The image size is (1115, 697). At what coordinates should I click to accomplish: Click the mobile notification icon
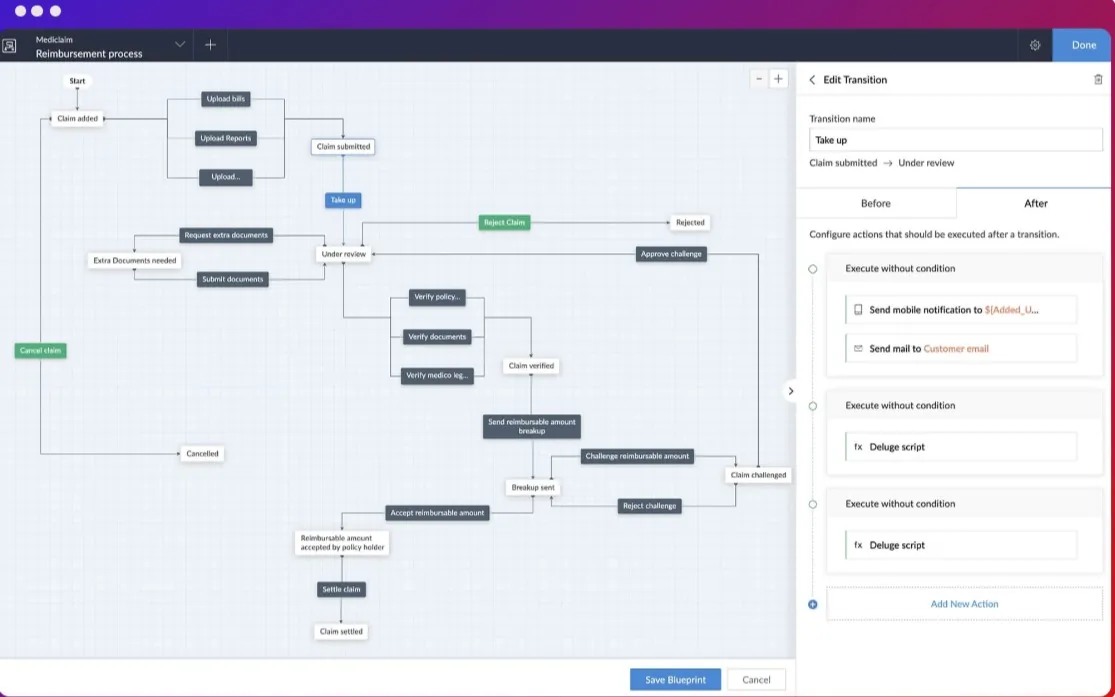[858, 310]
